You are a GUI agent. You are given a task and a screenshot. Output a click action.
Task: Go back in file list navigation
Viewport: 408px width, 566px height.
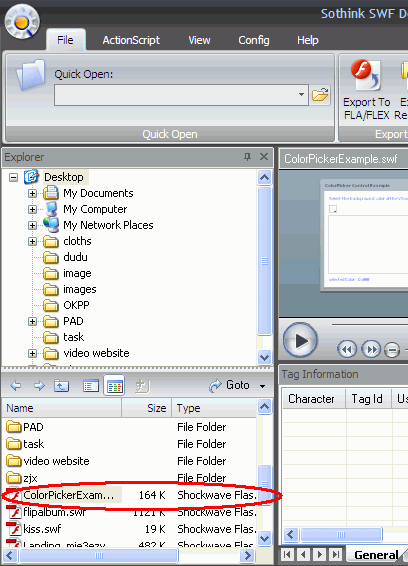click(x=16, y=386)
